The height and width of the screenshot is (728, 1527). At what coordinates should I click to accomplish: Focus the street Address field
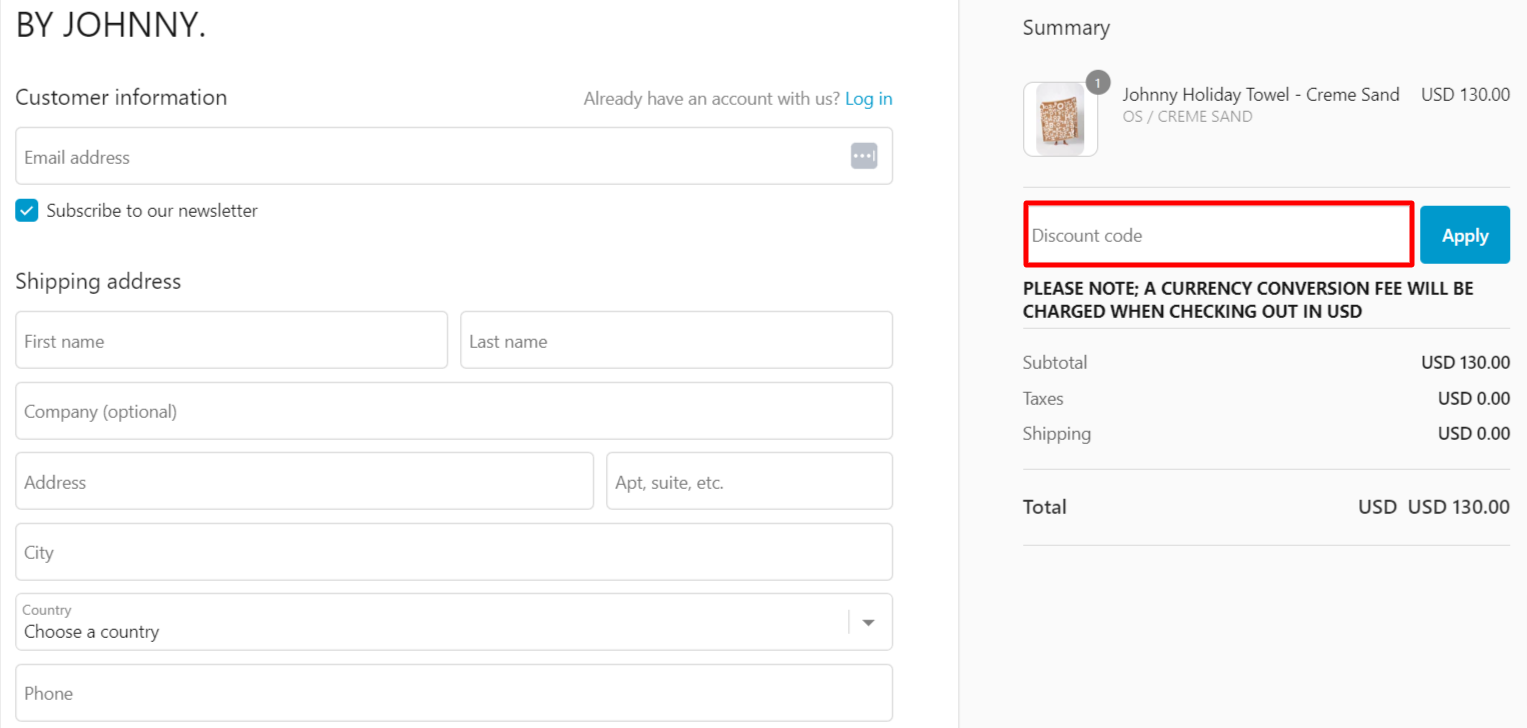point(304,482)
